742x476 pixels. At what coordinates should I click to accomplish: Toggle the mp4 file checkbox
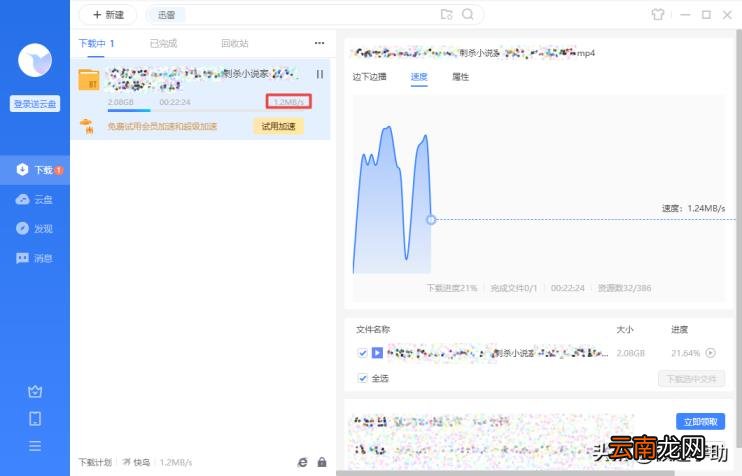[x=362, y=353]
